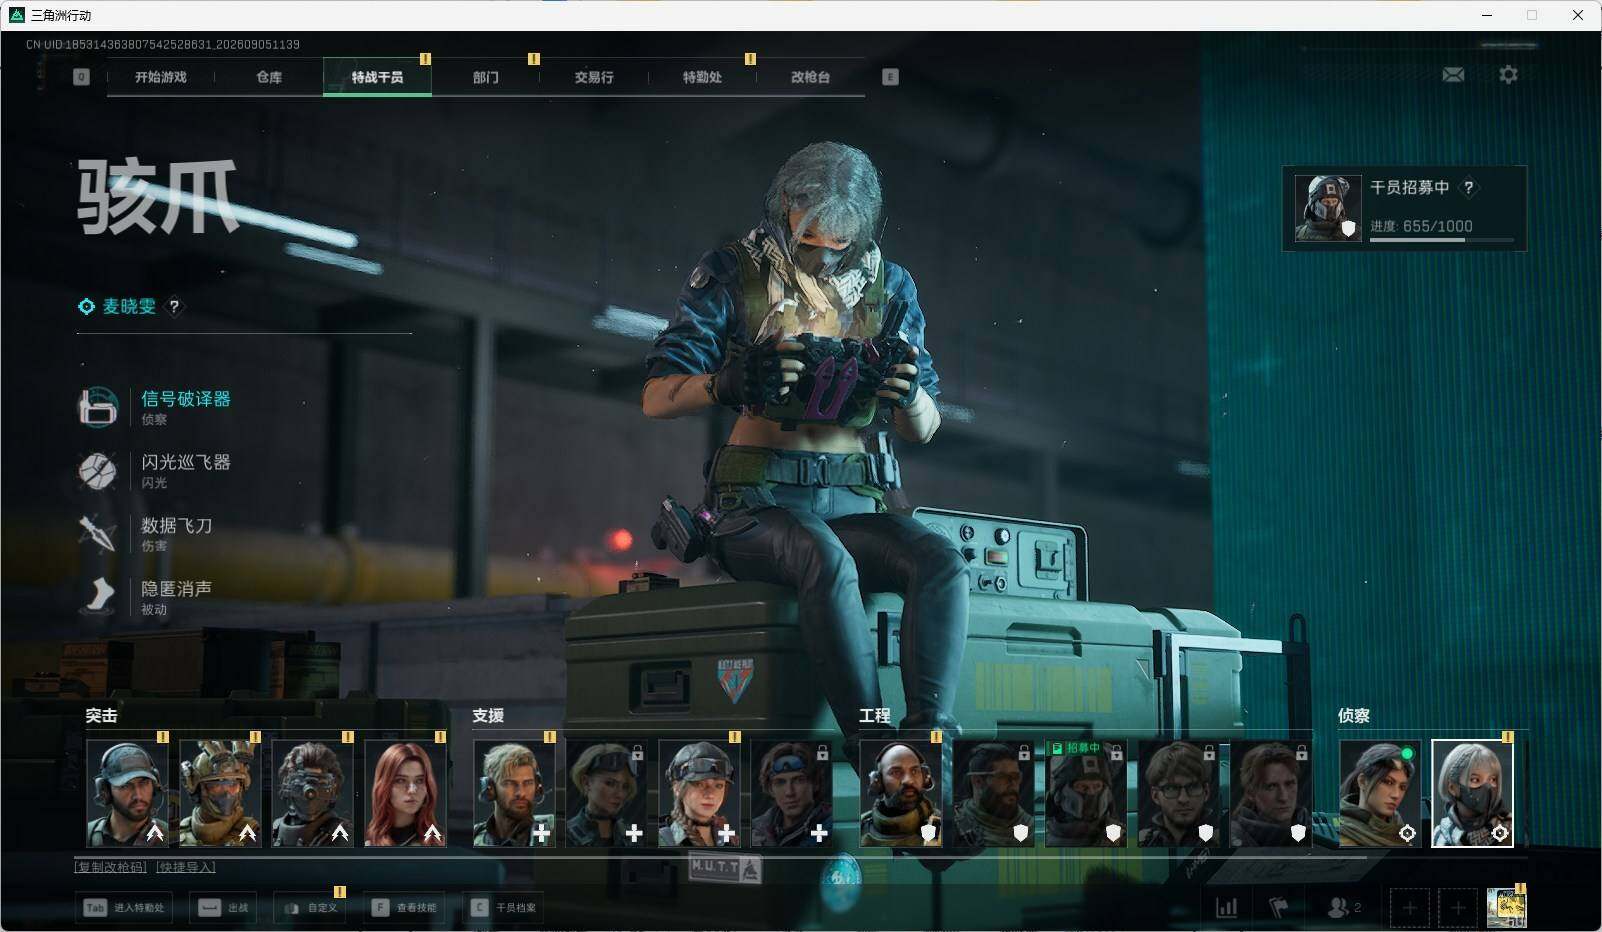Click the 麦晓雯 operator real name
Image resolution: width=1602 pixels, height=932 pixels.
(x=129, y=307)
